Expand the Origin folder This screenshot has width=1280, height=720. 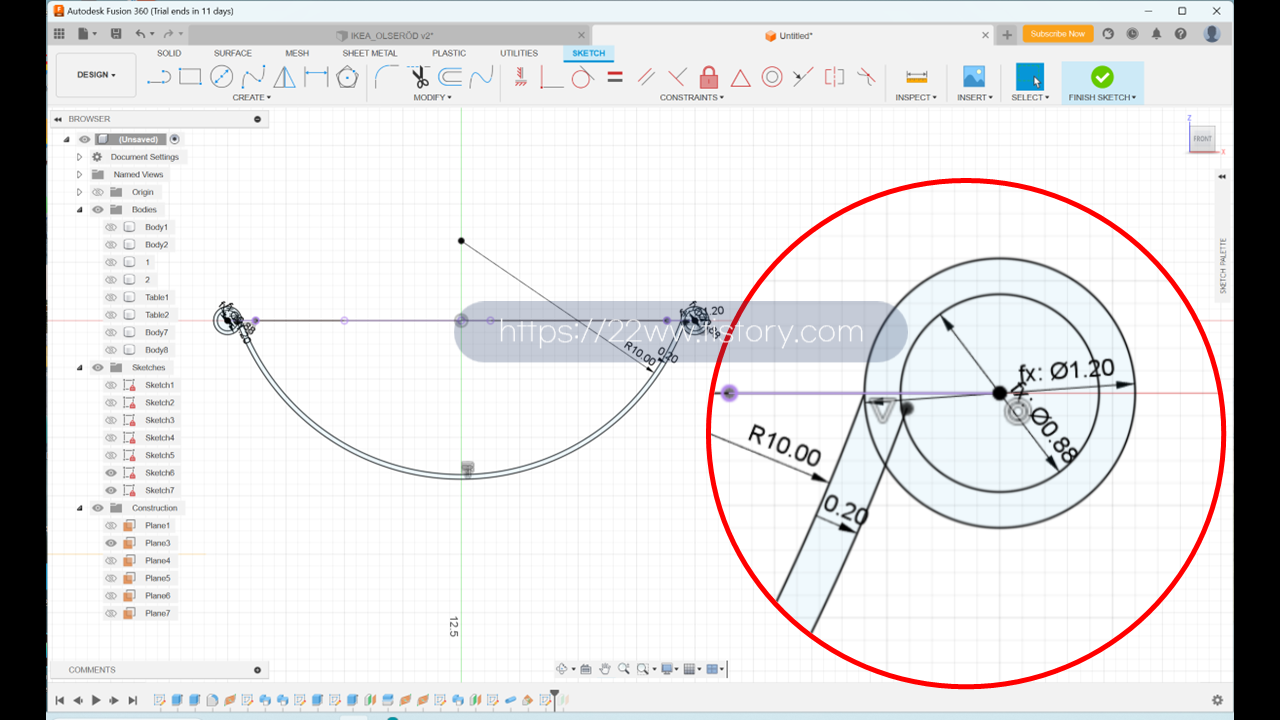80,192
